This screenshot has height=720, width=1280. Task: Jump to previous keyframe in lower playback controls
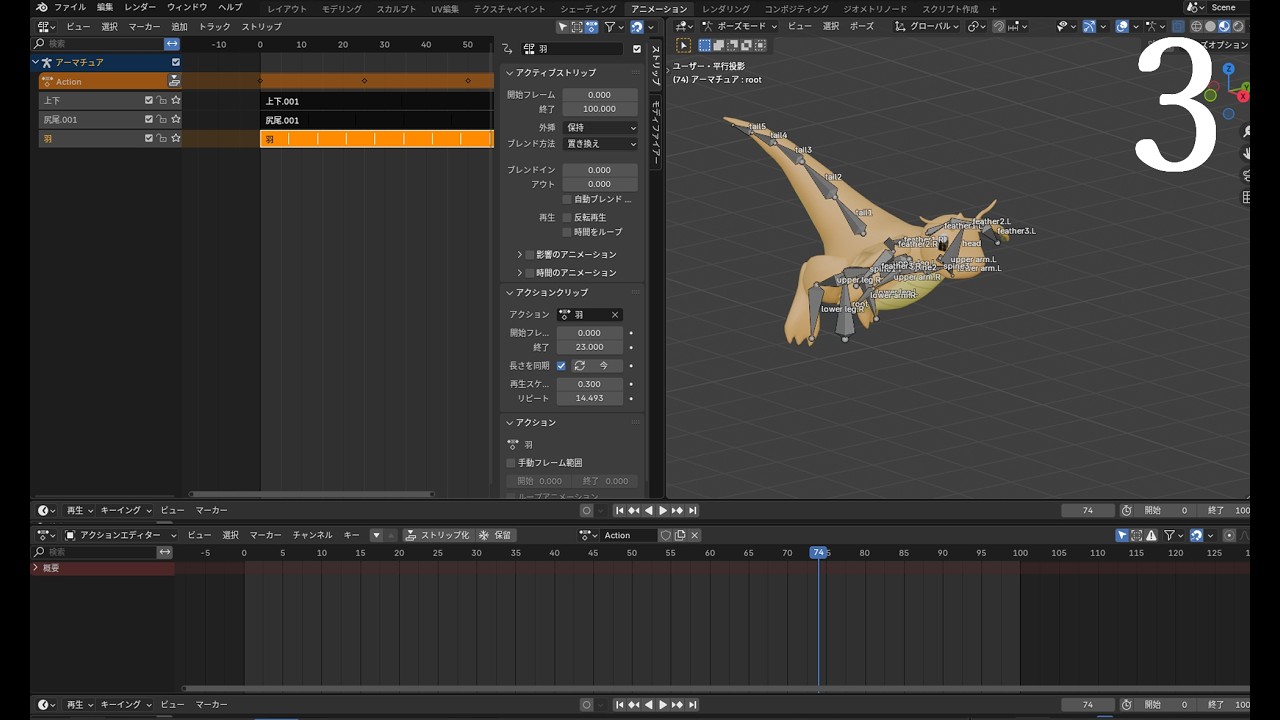(x=634, y=705)
